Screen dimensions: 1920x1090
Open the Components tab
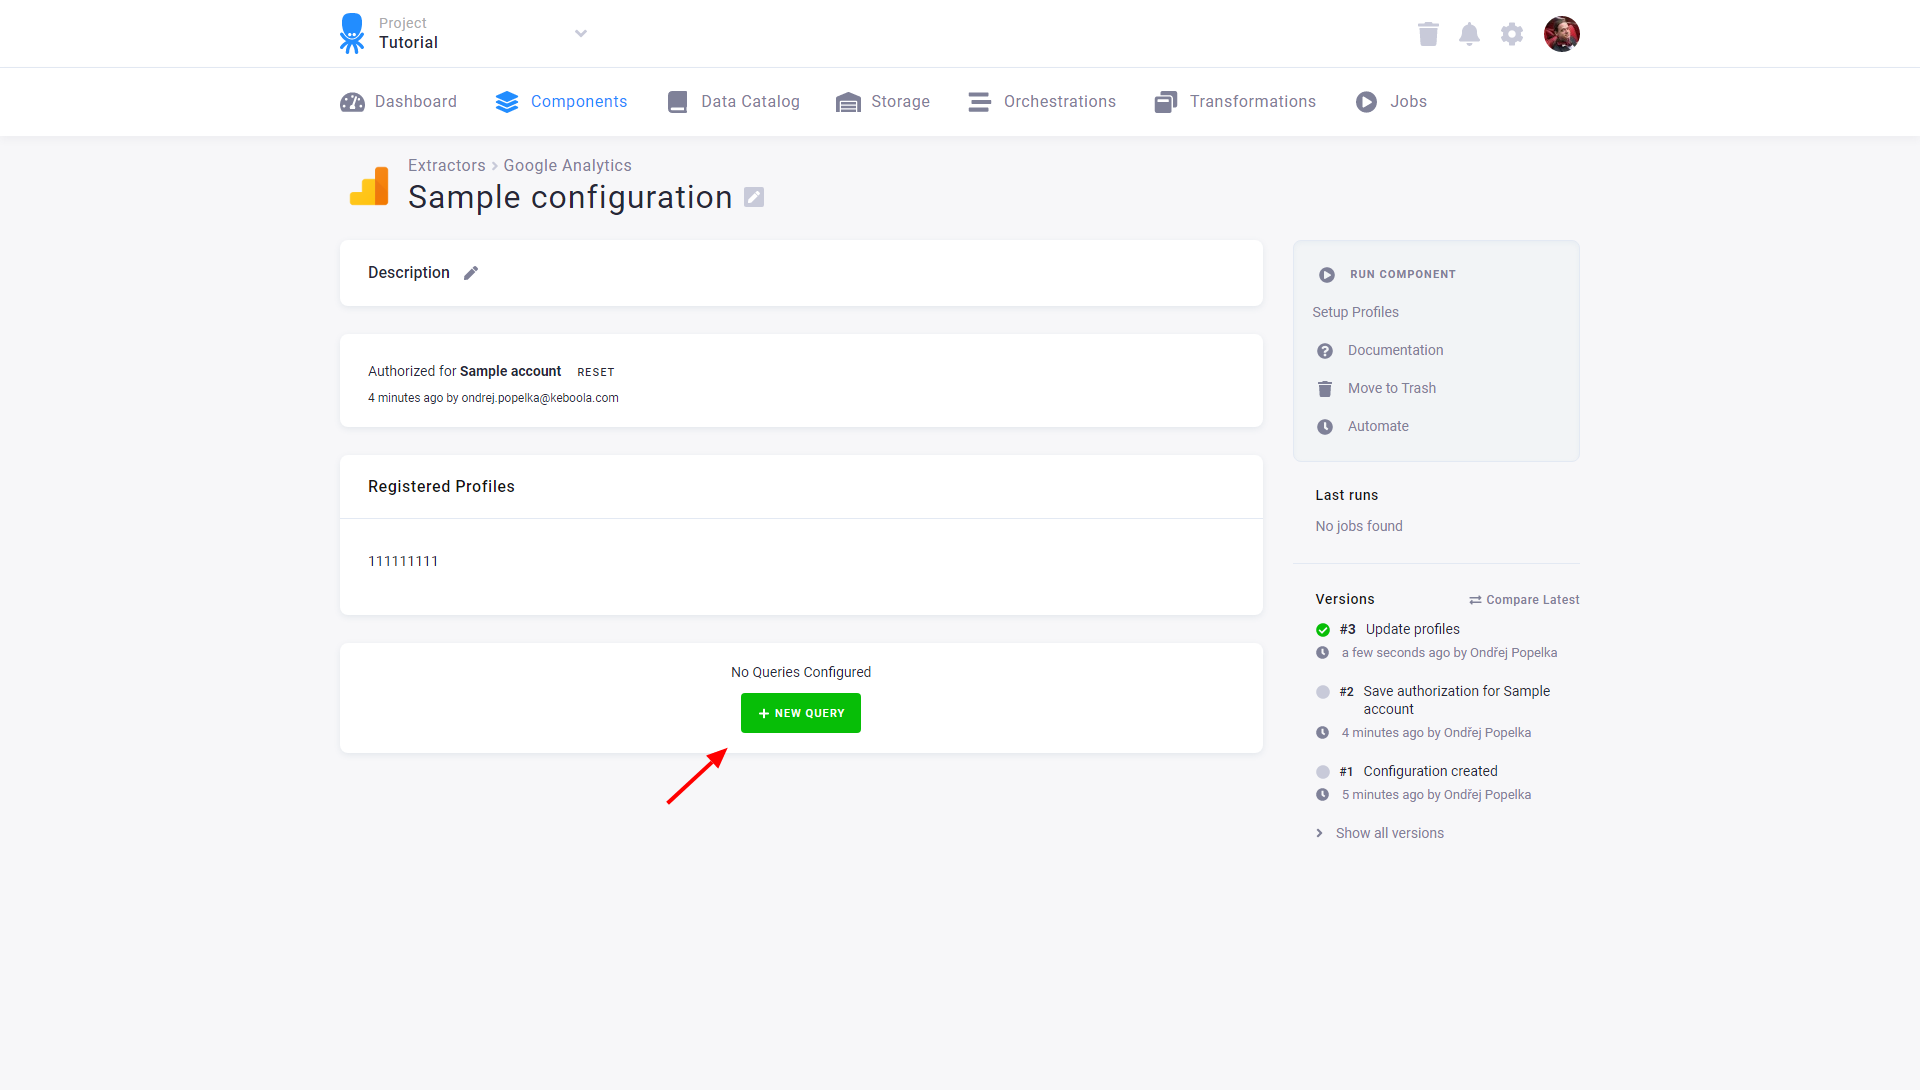point(561,102)
